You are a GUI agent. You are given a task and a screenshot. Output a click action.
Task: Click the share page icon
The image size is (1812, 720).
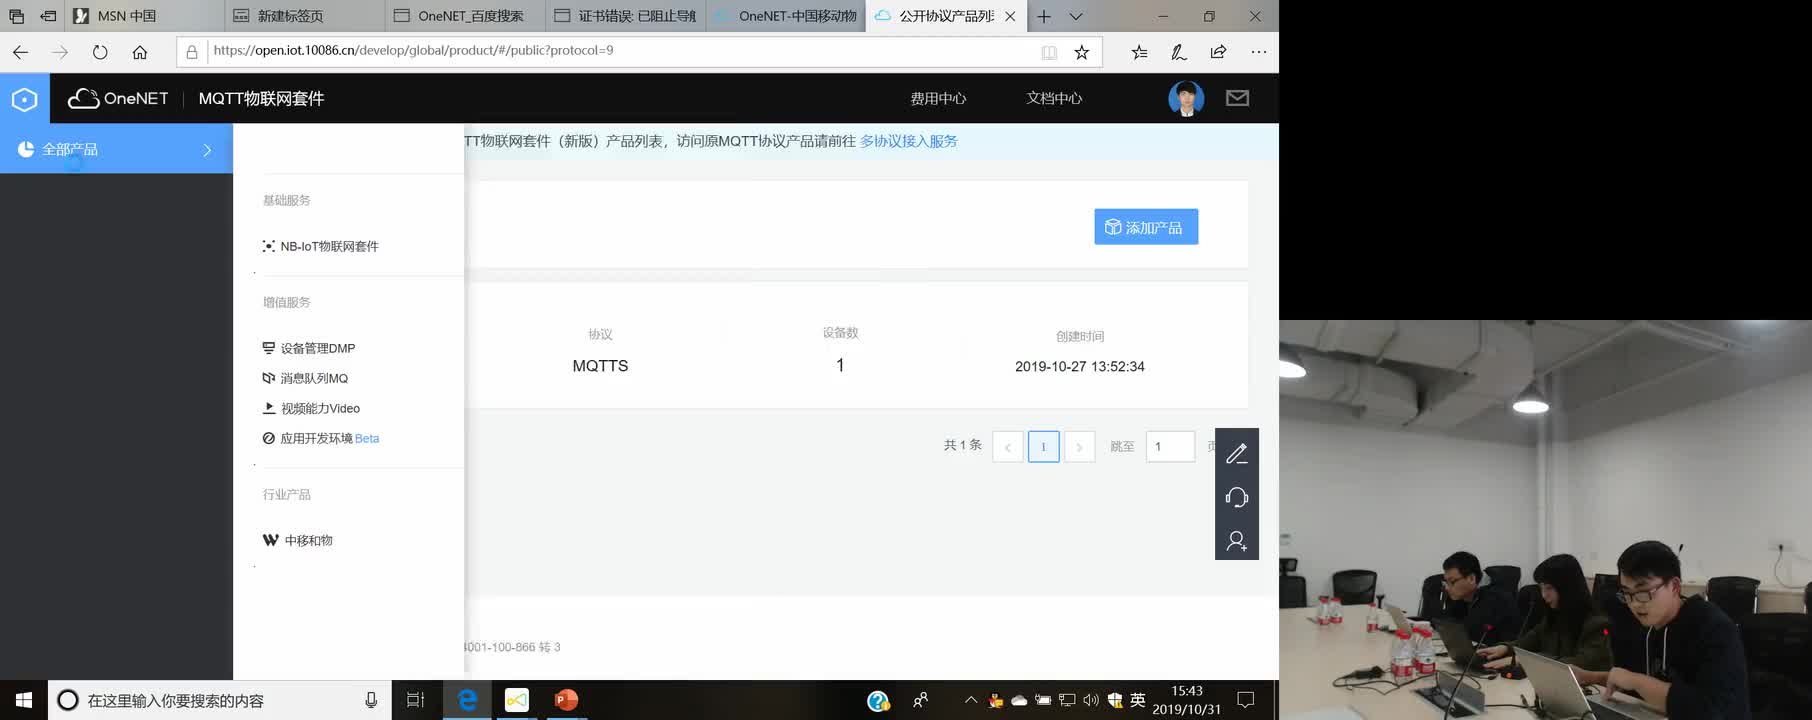[x=1218, y=52]
